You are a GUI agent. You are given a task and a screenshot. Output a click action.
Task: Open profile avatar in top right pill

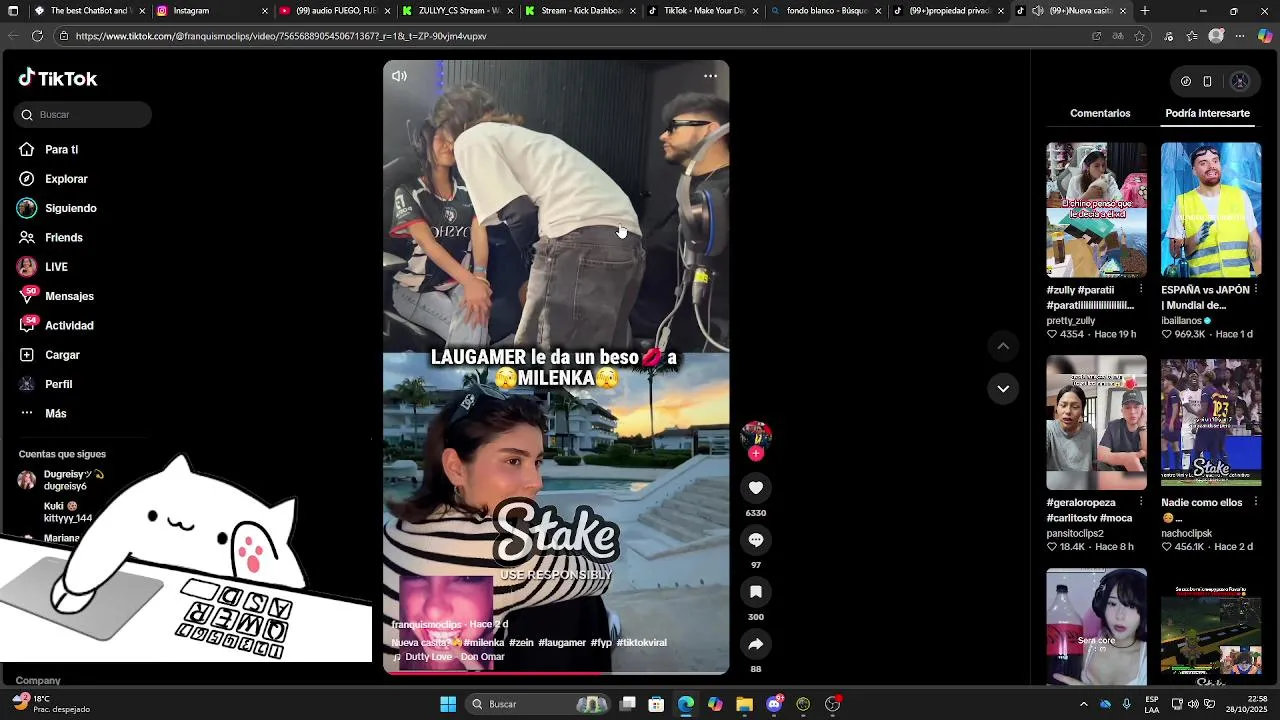point(1240,82)
